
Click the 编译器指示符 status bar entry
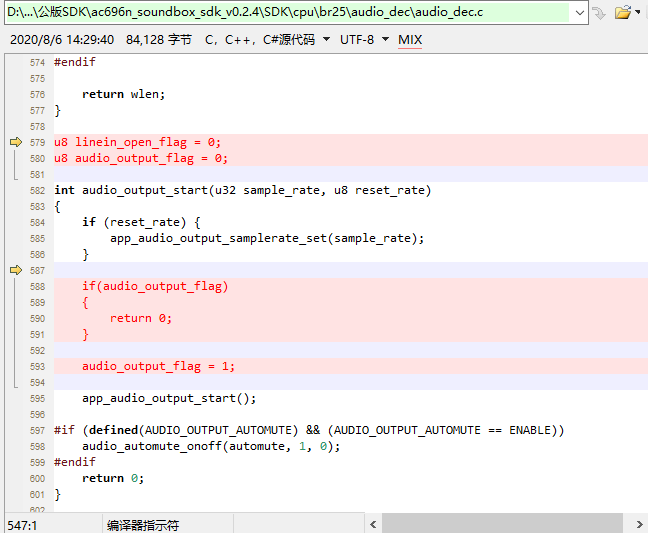[x=143, y=526]
